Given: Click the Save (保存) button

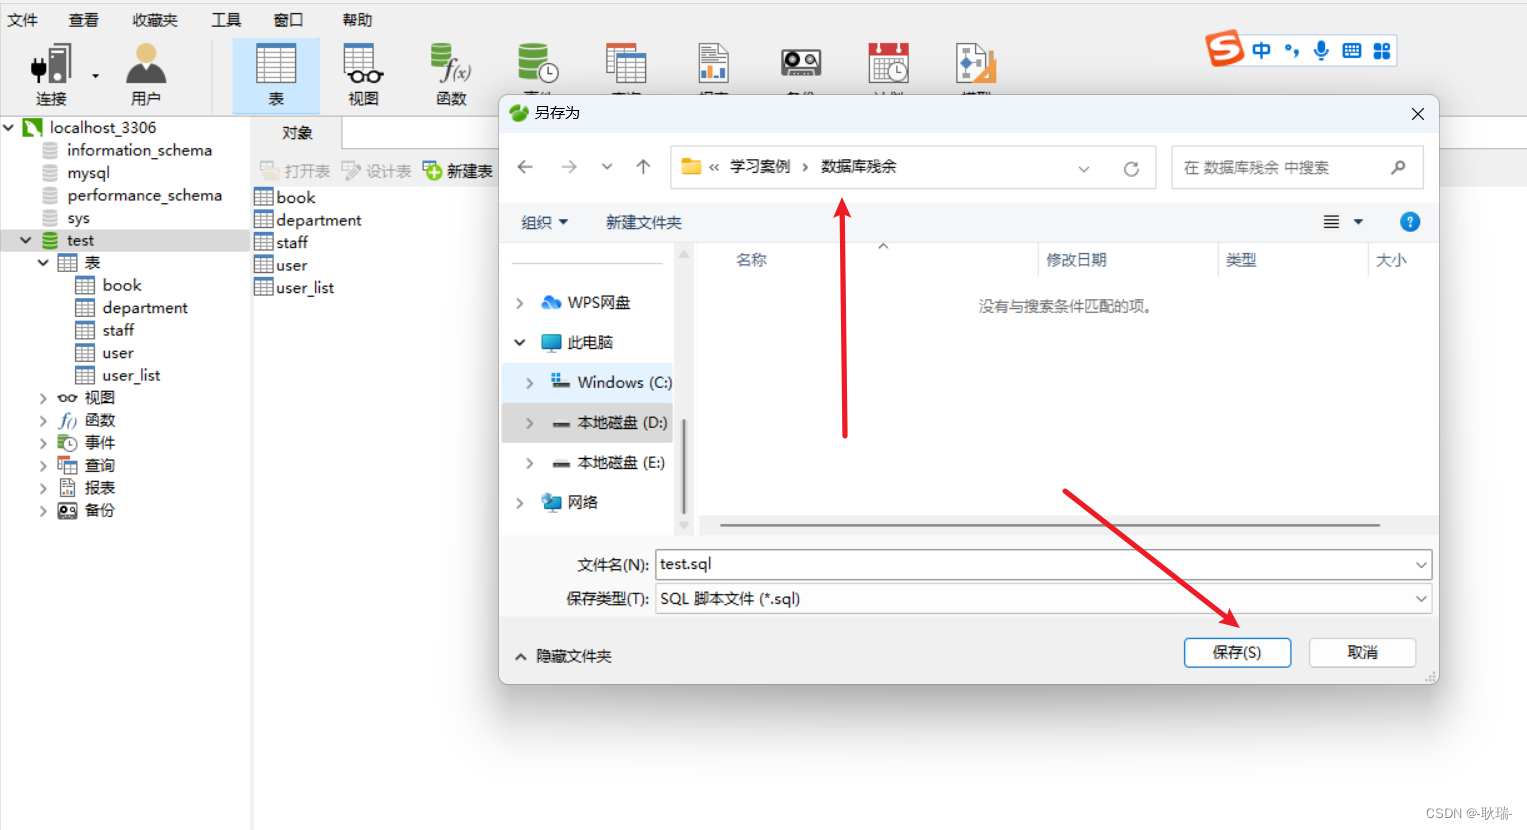Looking at the screenshot, I should tap(1237, 652).
